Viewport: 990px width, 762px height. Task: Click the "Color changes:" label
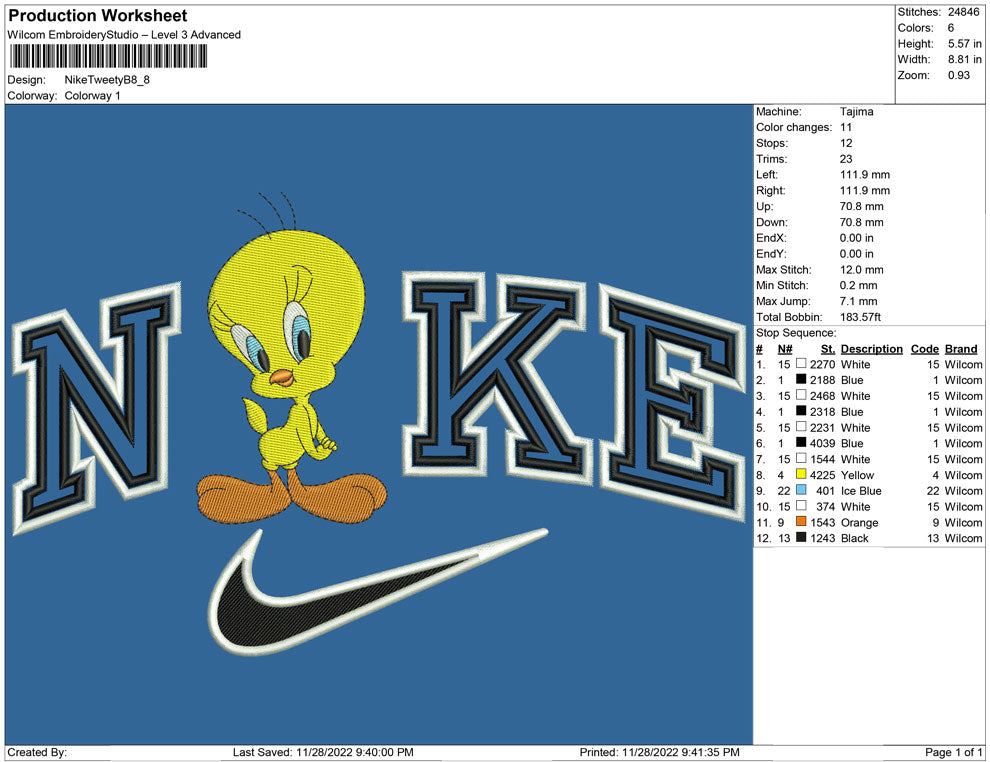(794, 127)
